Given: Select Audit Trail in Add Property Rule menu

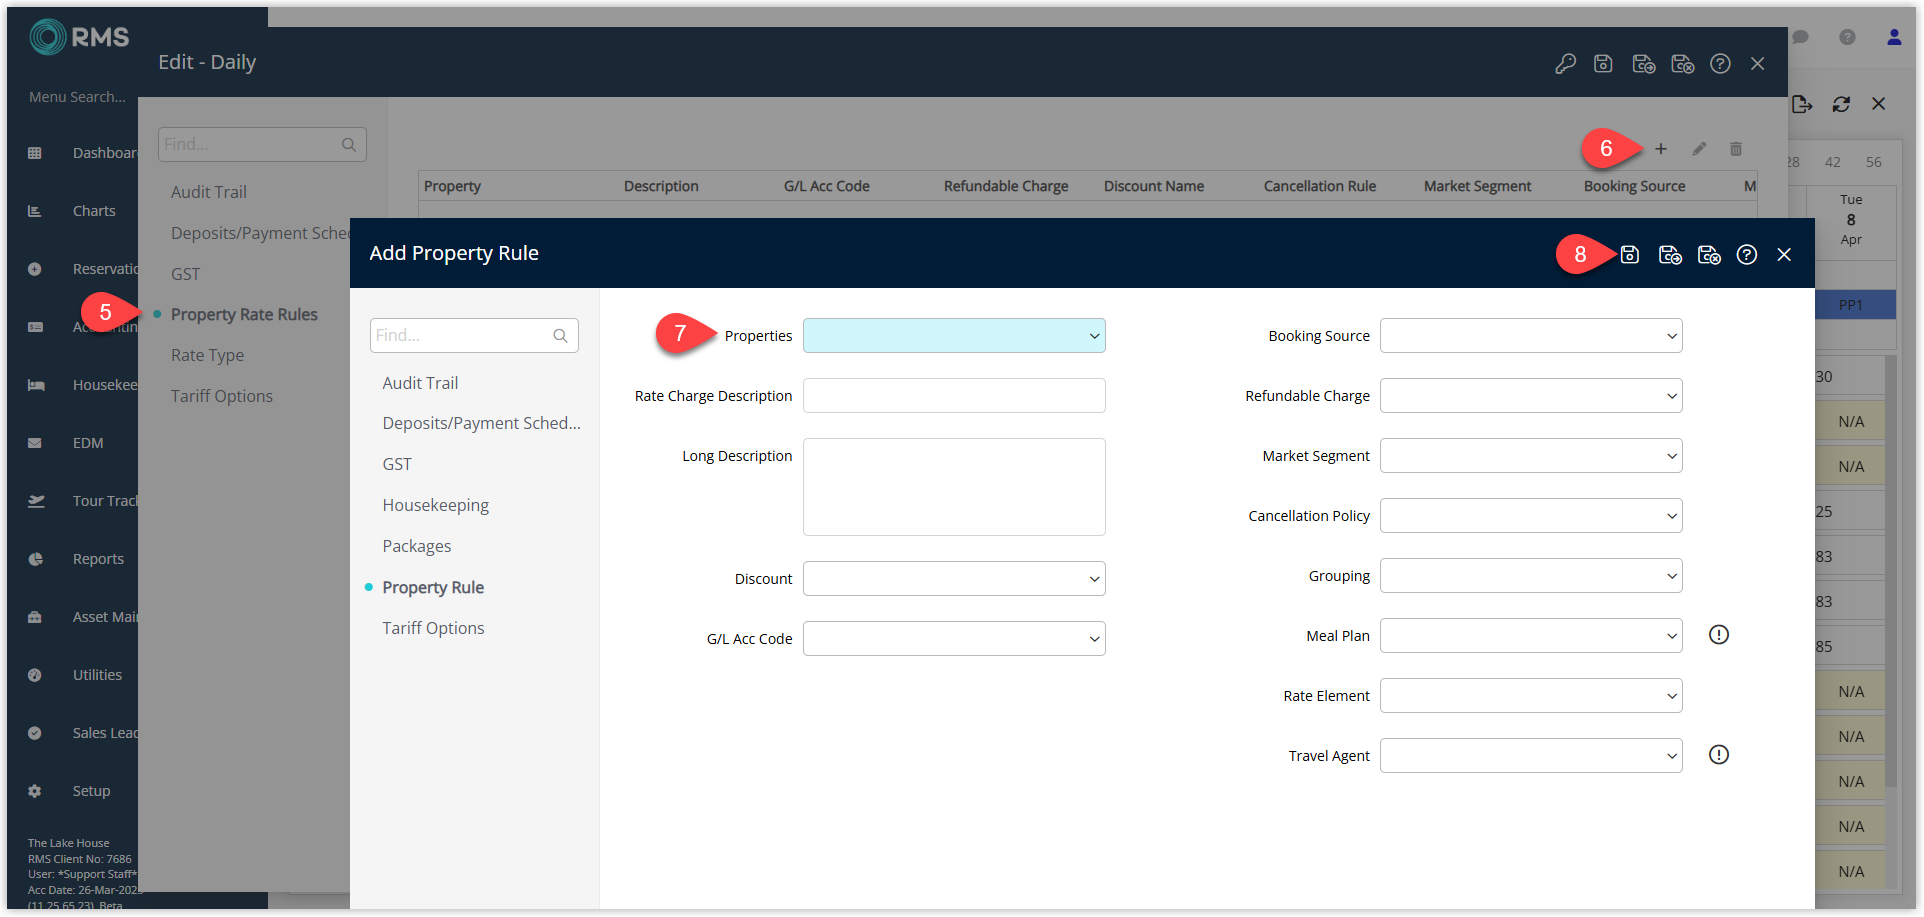Looking at the screenshot, I should pyautogui.click(x=420, y=383).
